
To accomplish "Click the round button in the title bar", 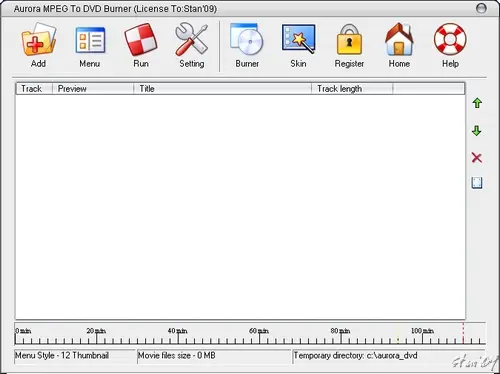I will [481, 8].
